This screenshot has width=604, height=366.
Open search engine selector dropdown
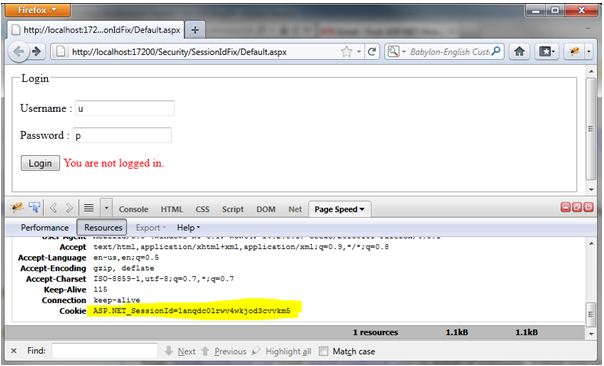pyautogui.click(x=397, y=52)
